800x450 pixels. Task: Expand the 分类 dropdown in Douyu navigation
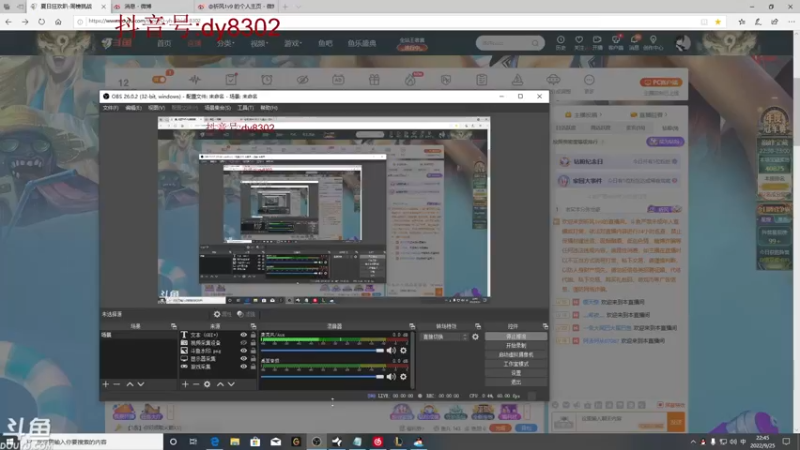[x=226, y=43]
